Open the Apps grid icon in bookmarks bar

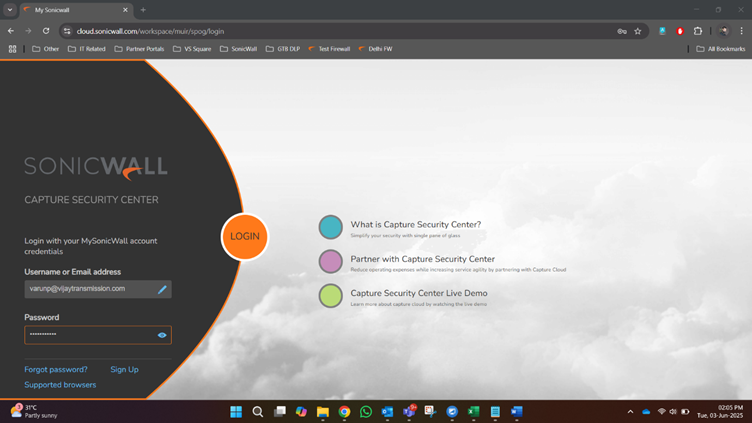pyautogui.click(x=12, y=49)
